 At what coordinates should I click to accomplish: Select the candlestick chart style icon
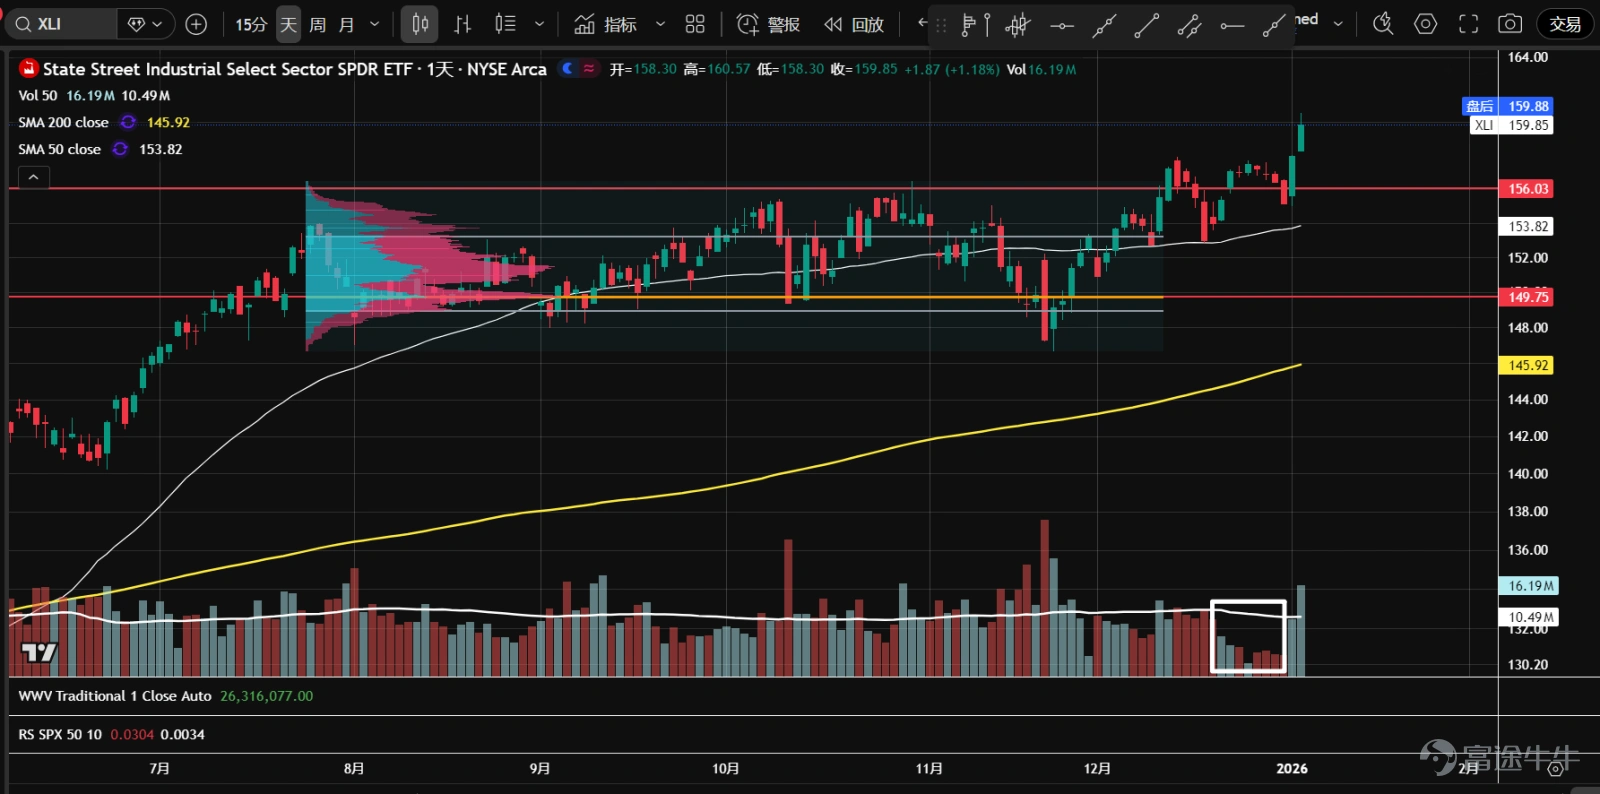(420, 24)
